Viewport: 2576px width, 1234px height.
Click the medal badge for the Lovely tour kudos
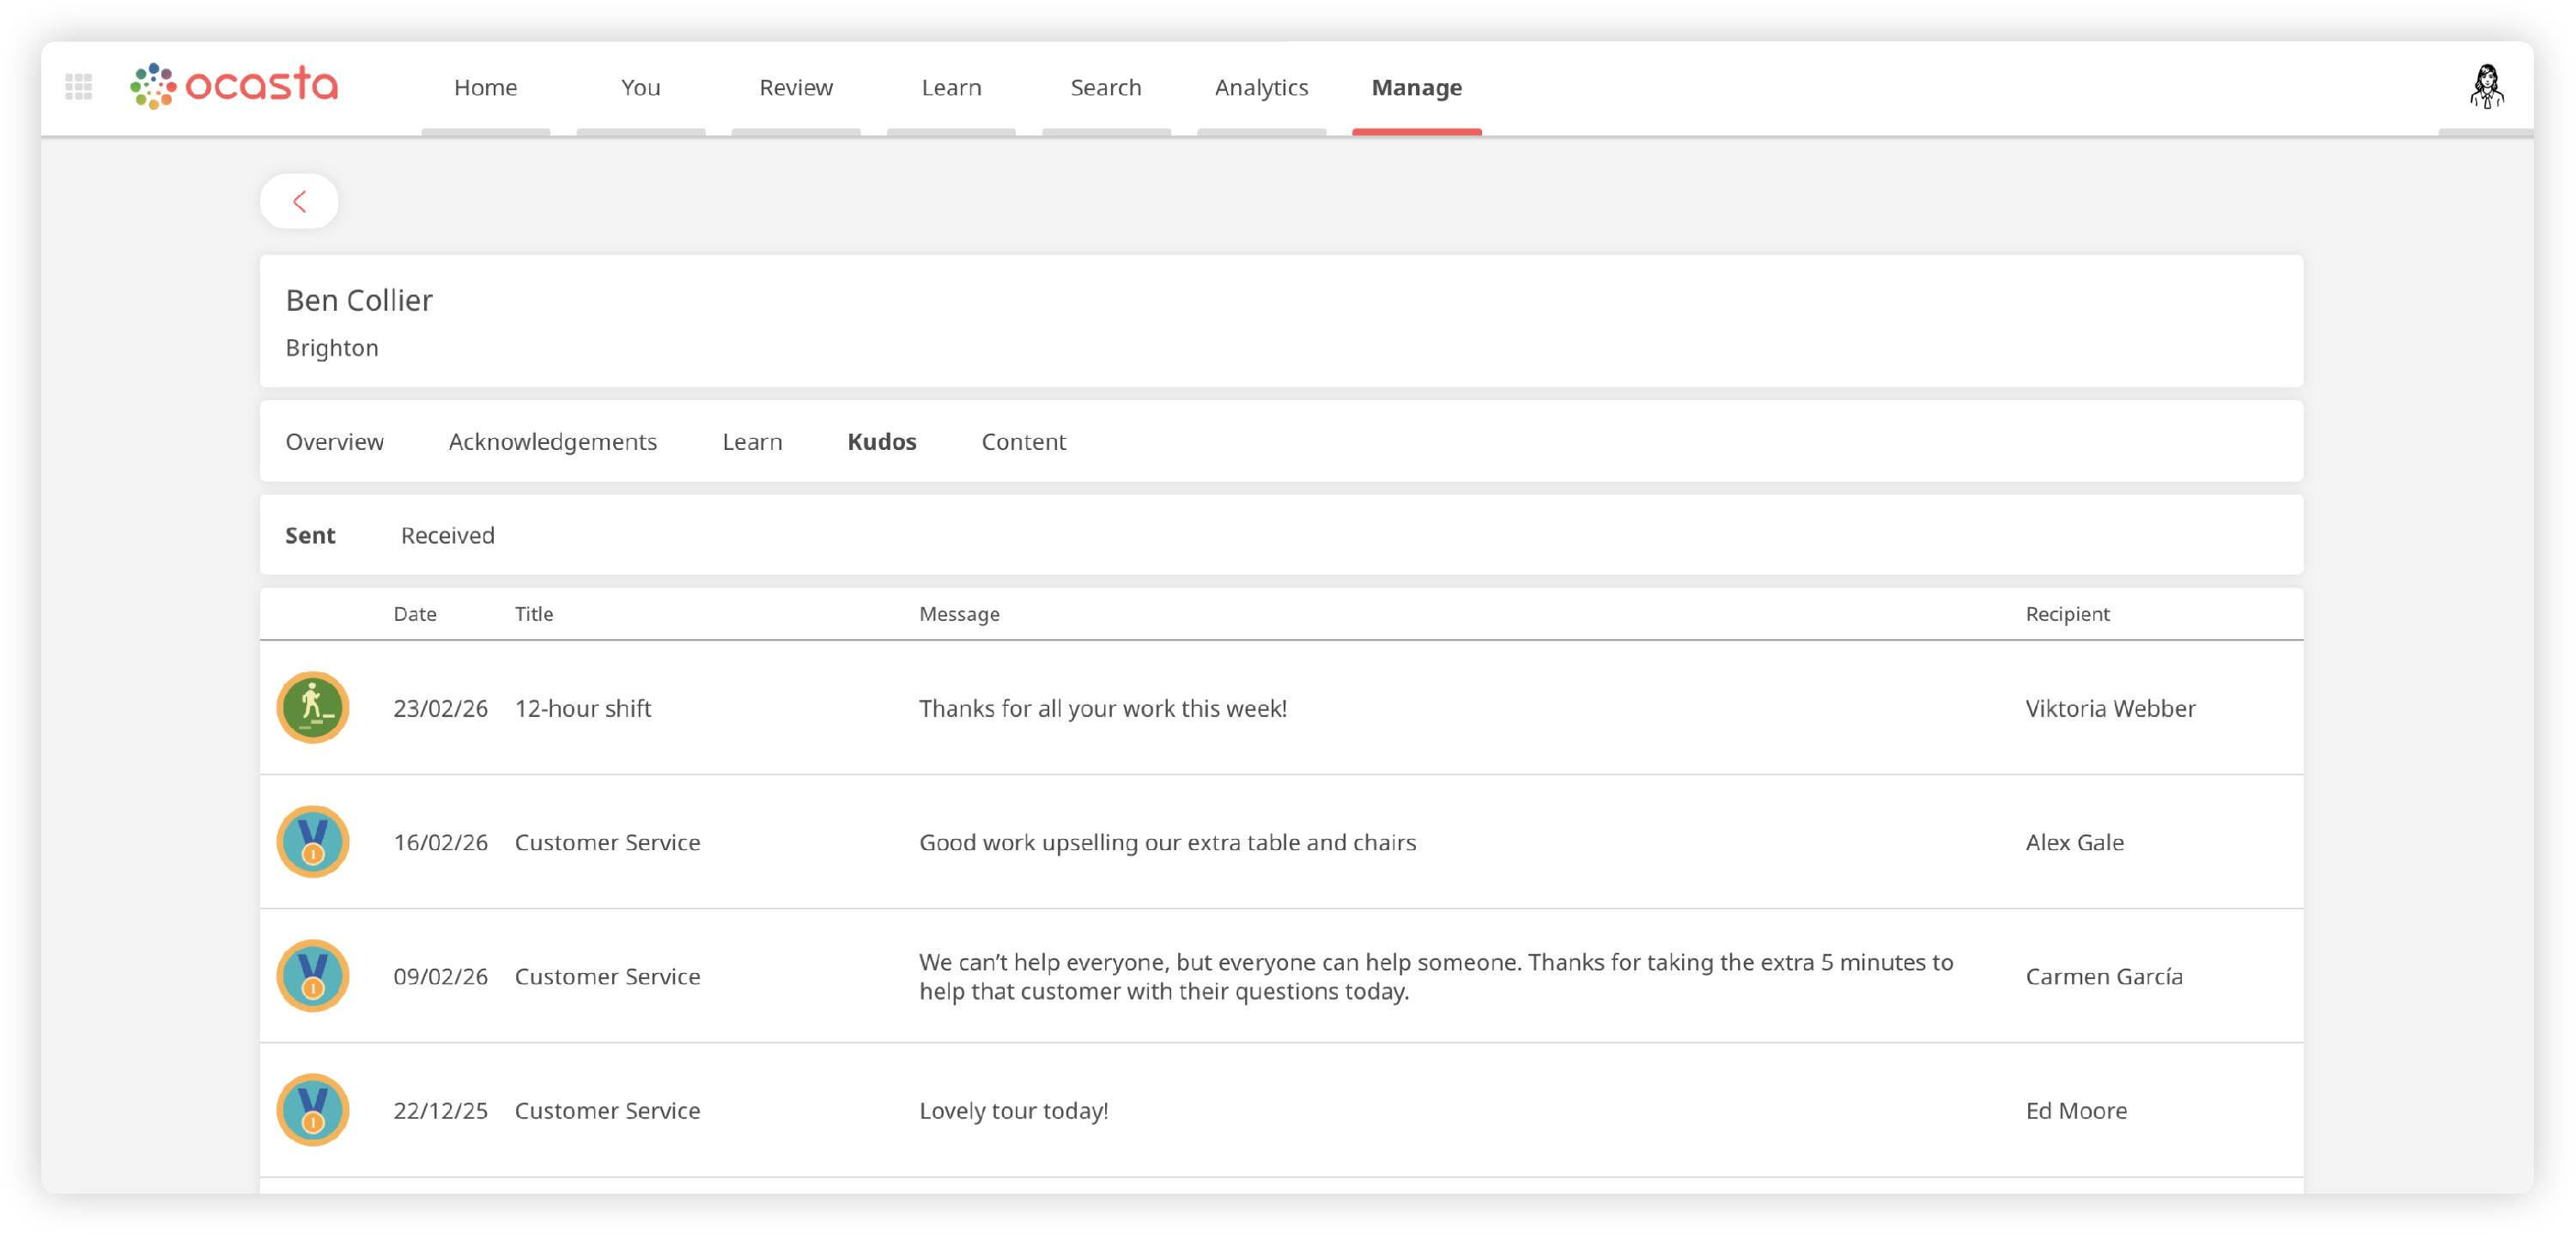coord(313,1110)
